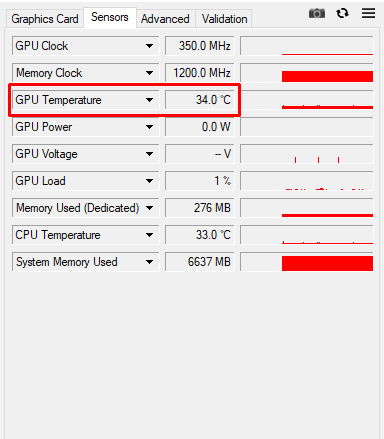Take a screenshot with the camera icon
Viewport: 384px width, 439px height.
click(x=317, y=13)
